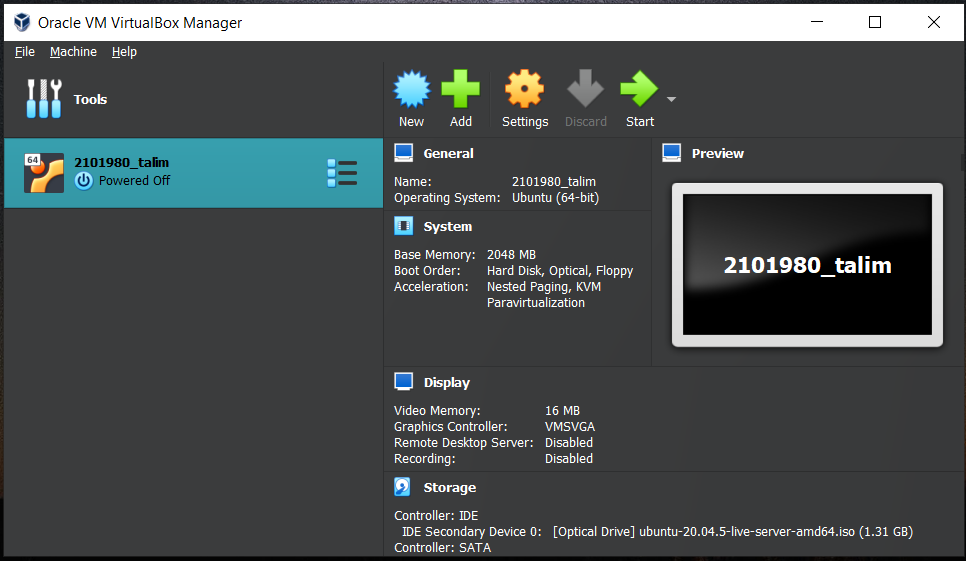Click the 2048 MB base memory value
The height and width of the screenshot is (561, 966).
(x=511, y=254)
